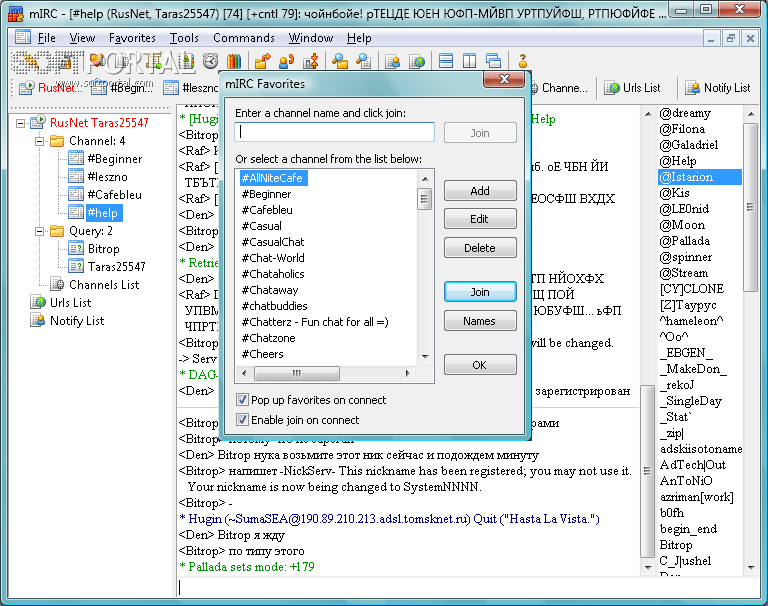The width and height of the screenshot is (768, 606).
Task: Select #Chatzone in the favorites list
Action: point(268,338)
